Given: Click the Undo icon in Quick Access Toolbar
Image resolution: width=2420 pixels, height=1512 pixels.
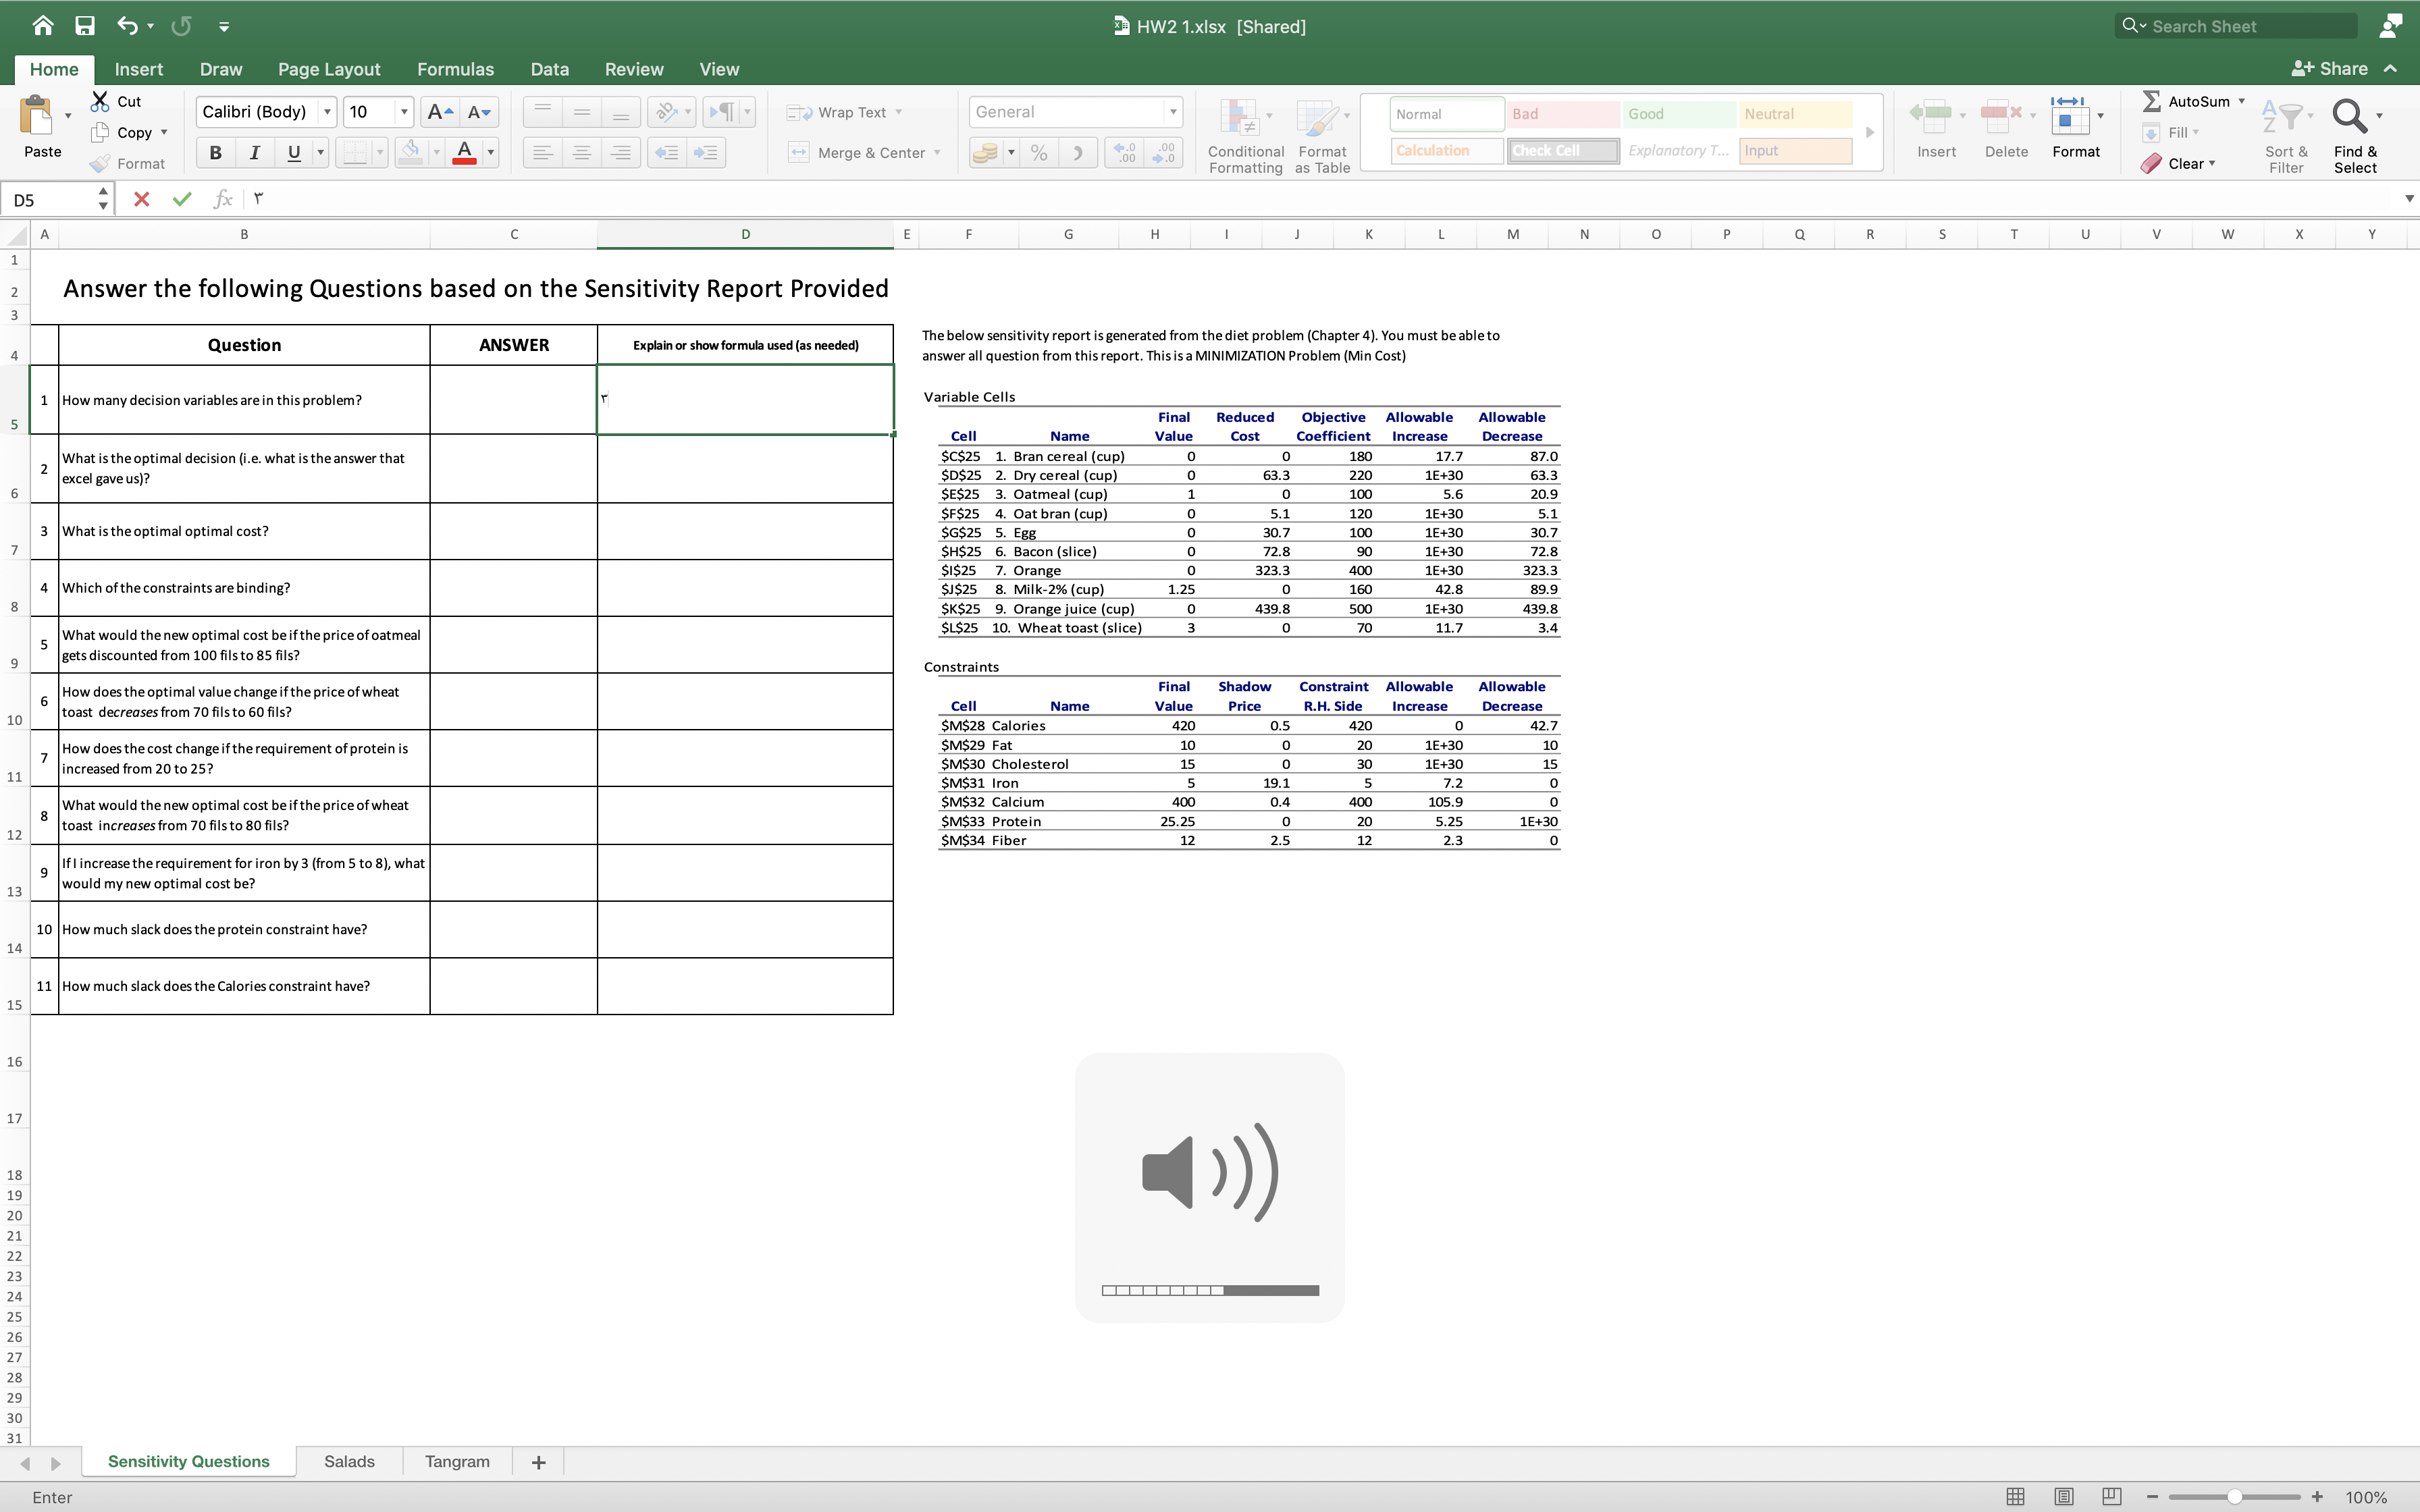Looking at the screenshot, I should click(124, 24).
